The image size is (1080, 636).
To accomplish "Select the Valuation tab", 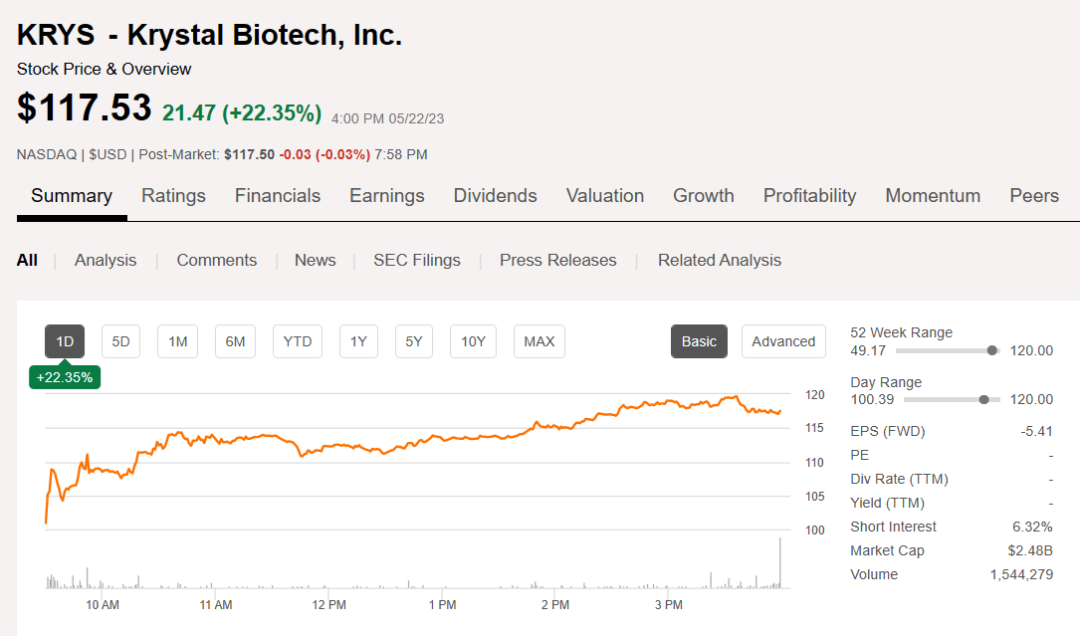I will pos(604,196).
